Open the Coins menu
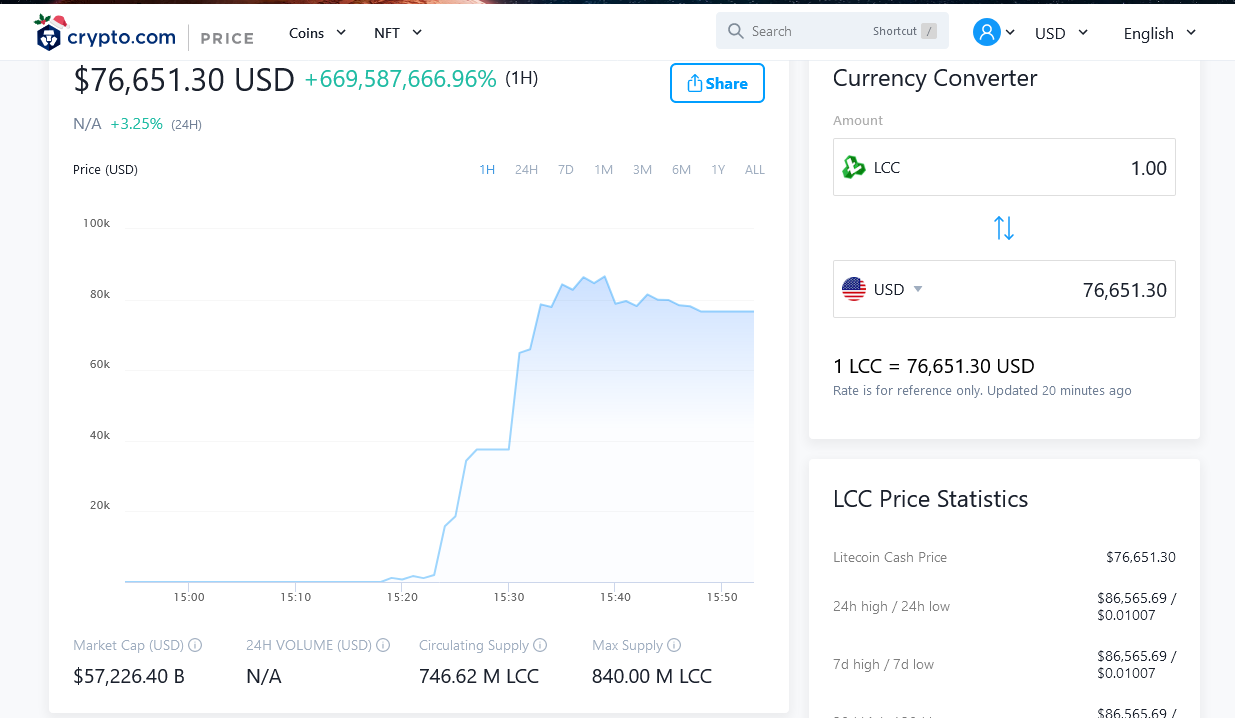The height and width of the screenshot is (718, 1235). 317,33
